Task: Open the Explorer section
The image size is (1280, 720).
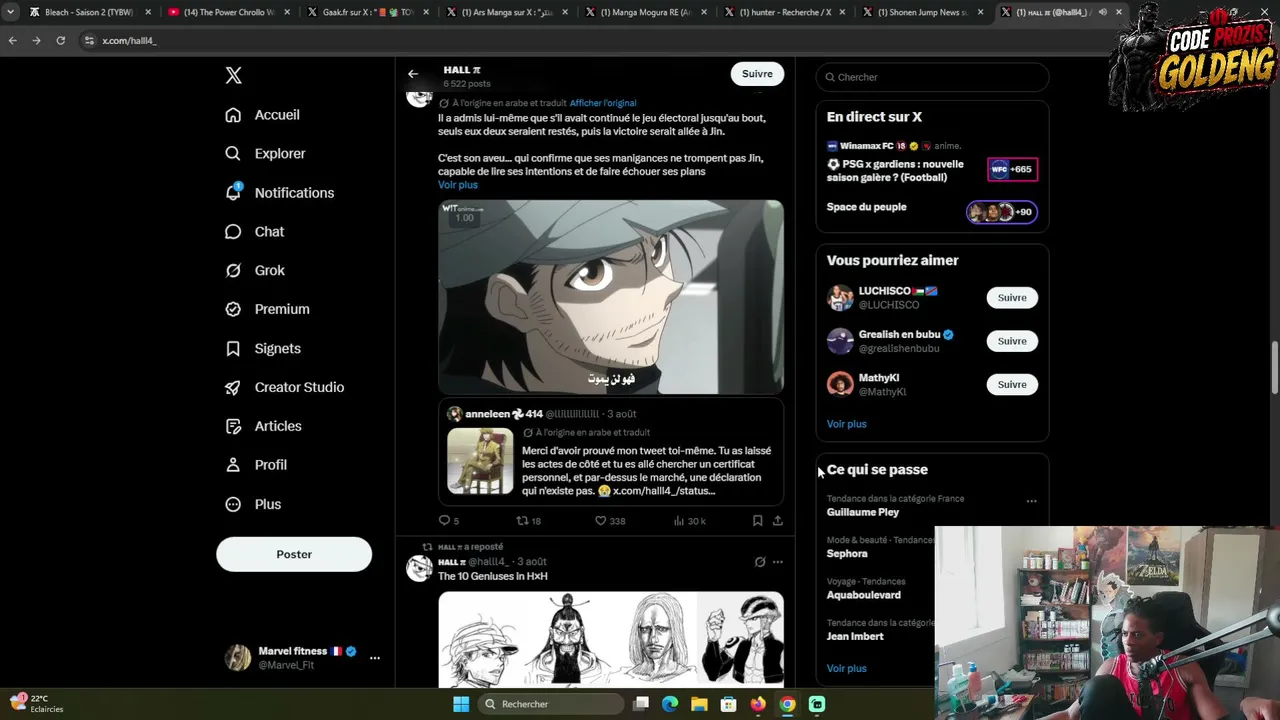Action: 265,154
